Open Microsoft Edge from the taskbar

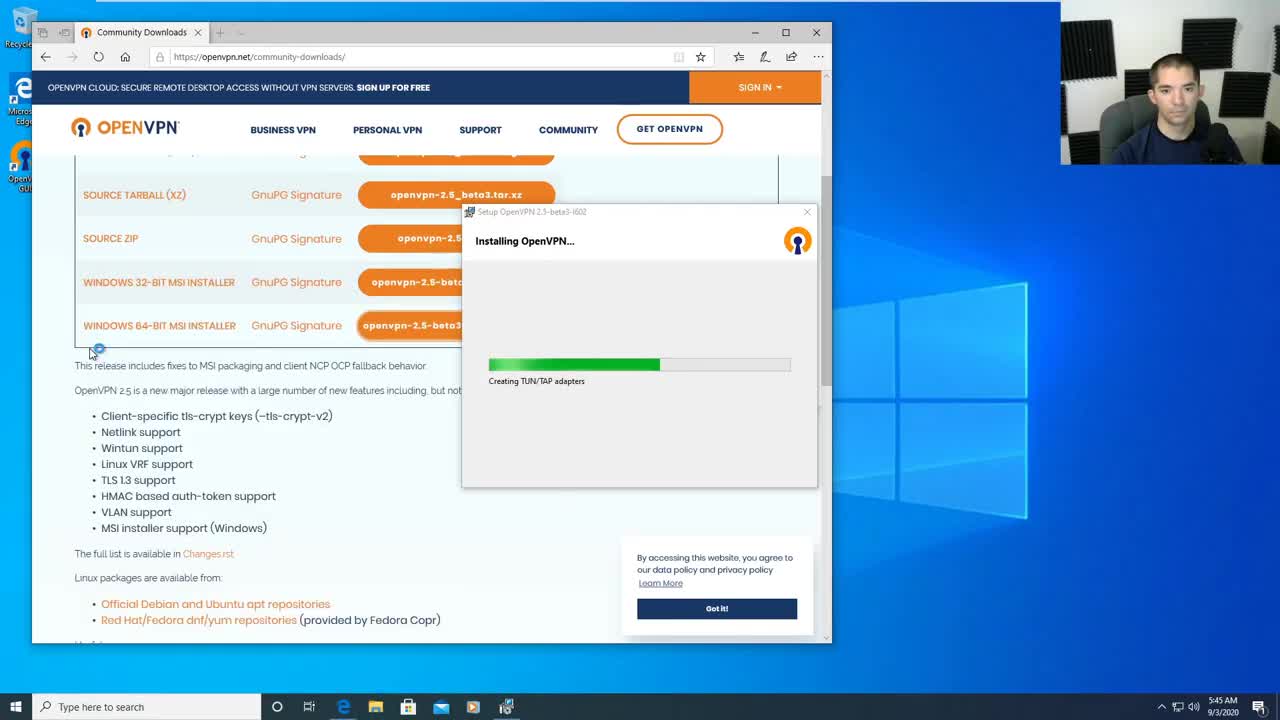tap(343, 707)
